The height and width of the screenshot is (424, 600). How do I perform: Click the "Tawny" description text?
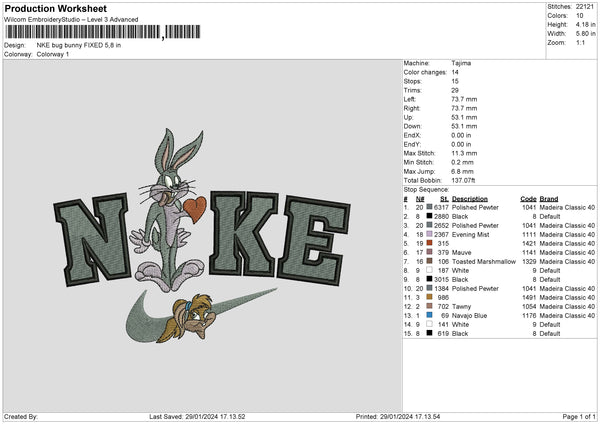(x=461, y=306)
